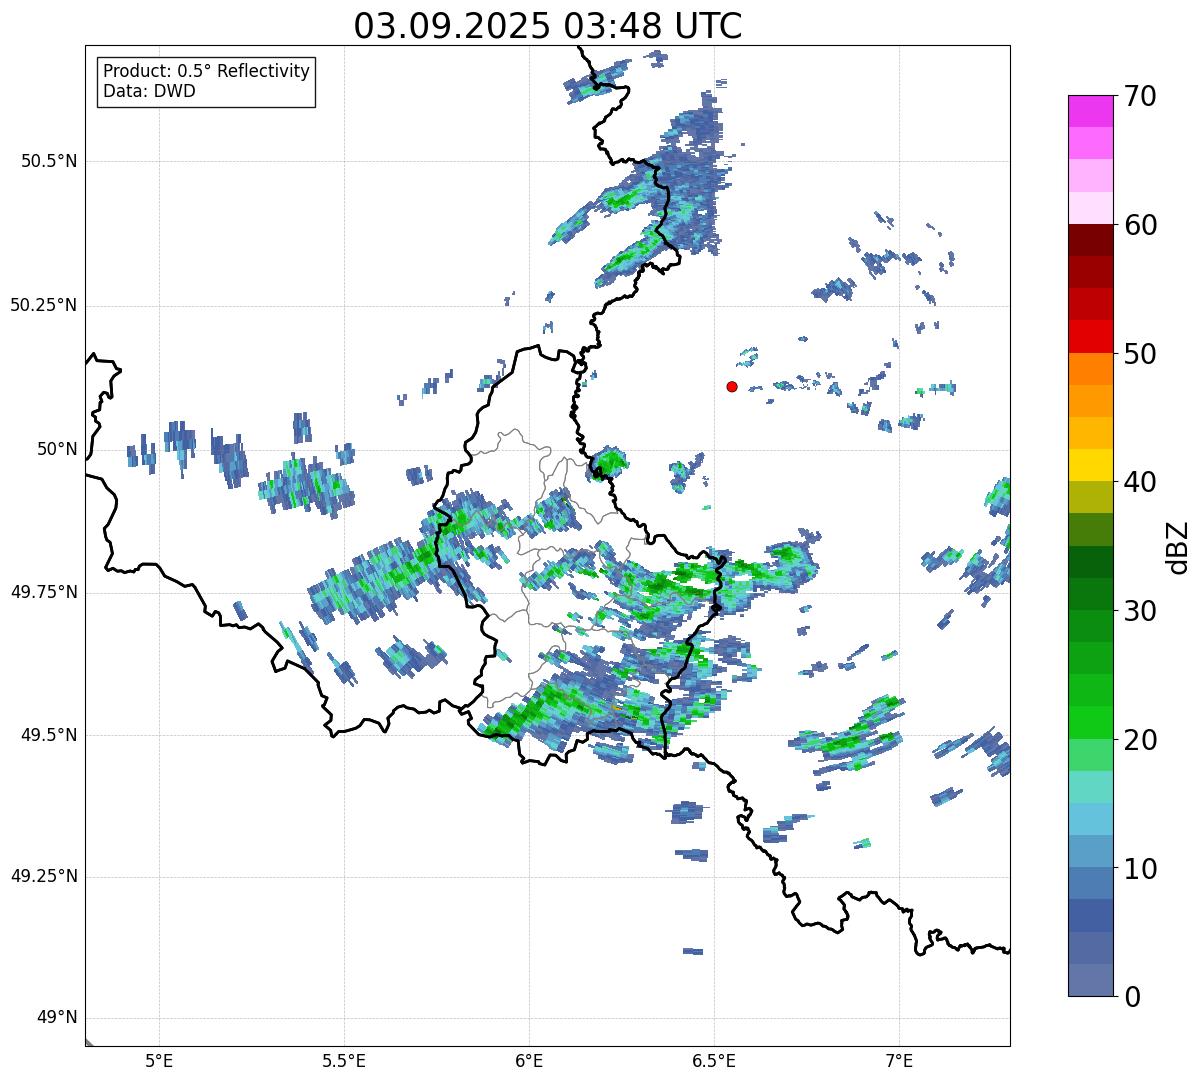Click the latitude label 49.75°N
Screen dimensions: 1202x1081
[x=44, y=592]
